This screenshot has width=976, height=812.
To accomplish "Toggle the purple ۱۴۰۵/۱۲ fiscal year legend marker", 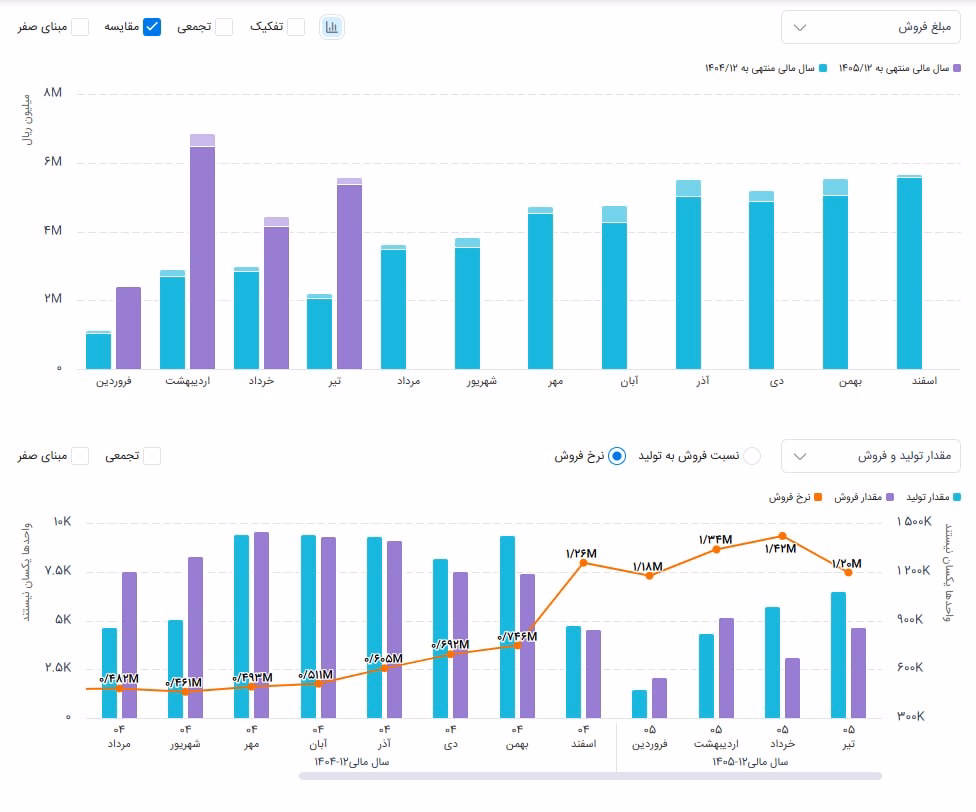I will [957, 68].
